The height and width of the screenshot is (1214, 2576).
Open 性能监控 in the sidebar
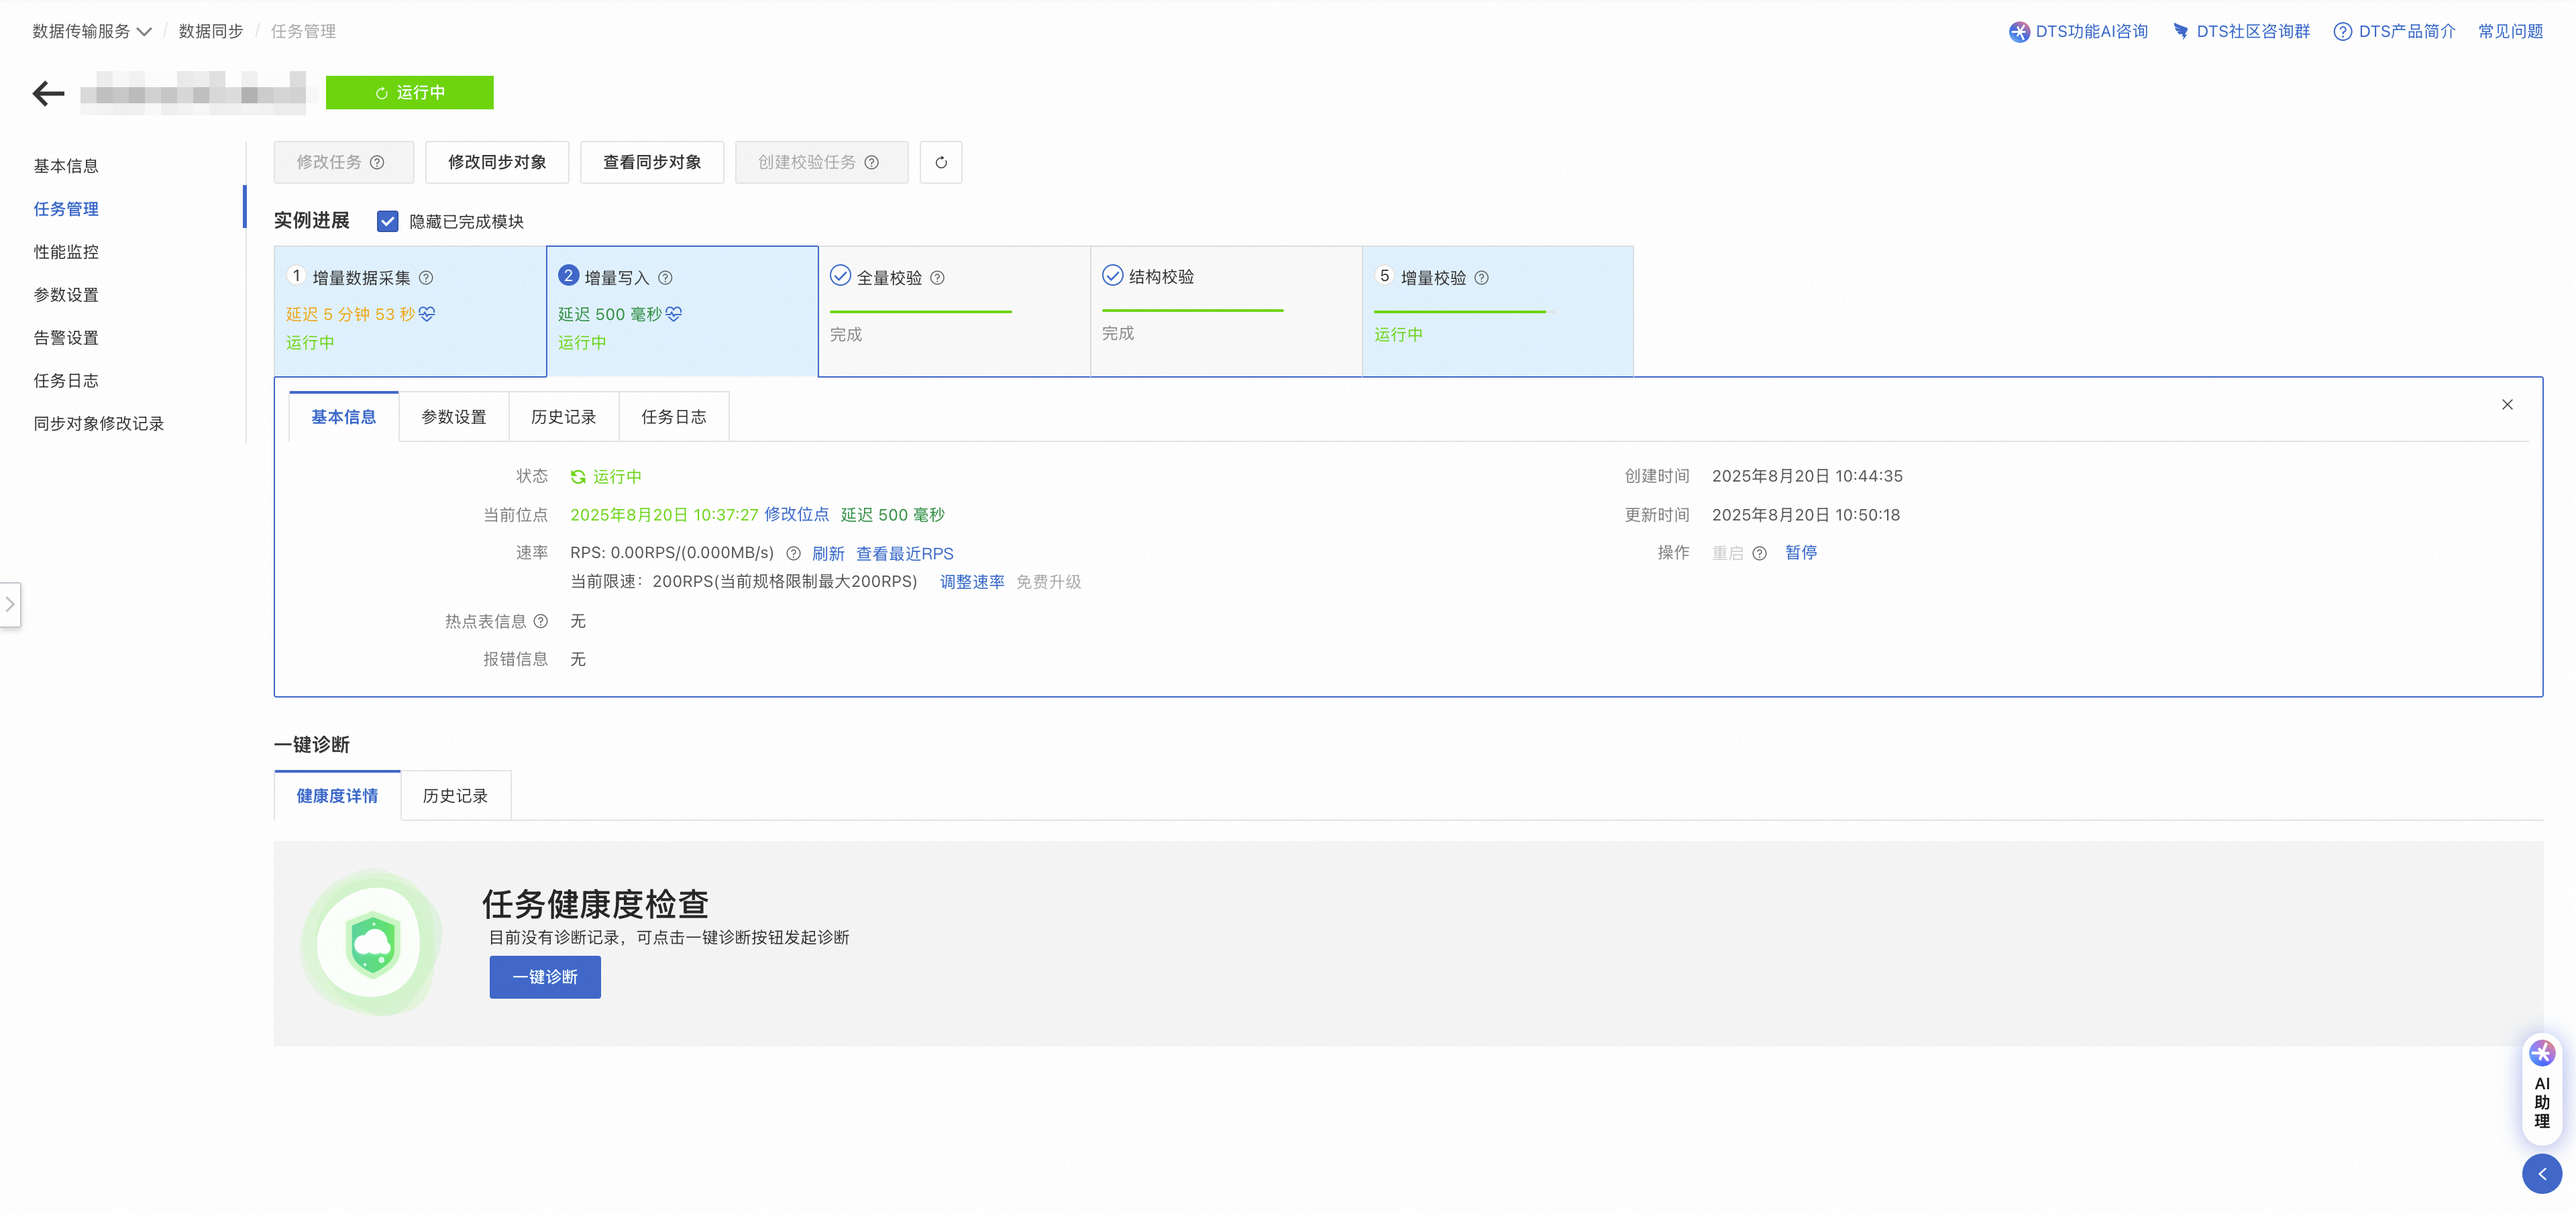tap(66, 252)
